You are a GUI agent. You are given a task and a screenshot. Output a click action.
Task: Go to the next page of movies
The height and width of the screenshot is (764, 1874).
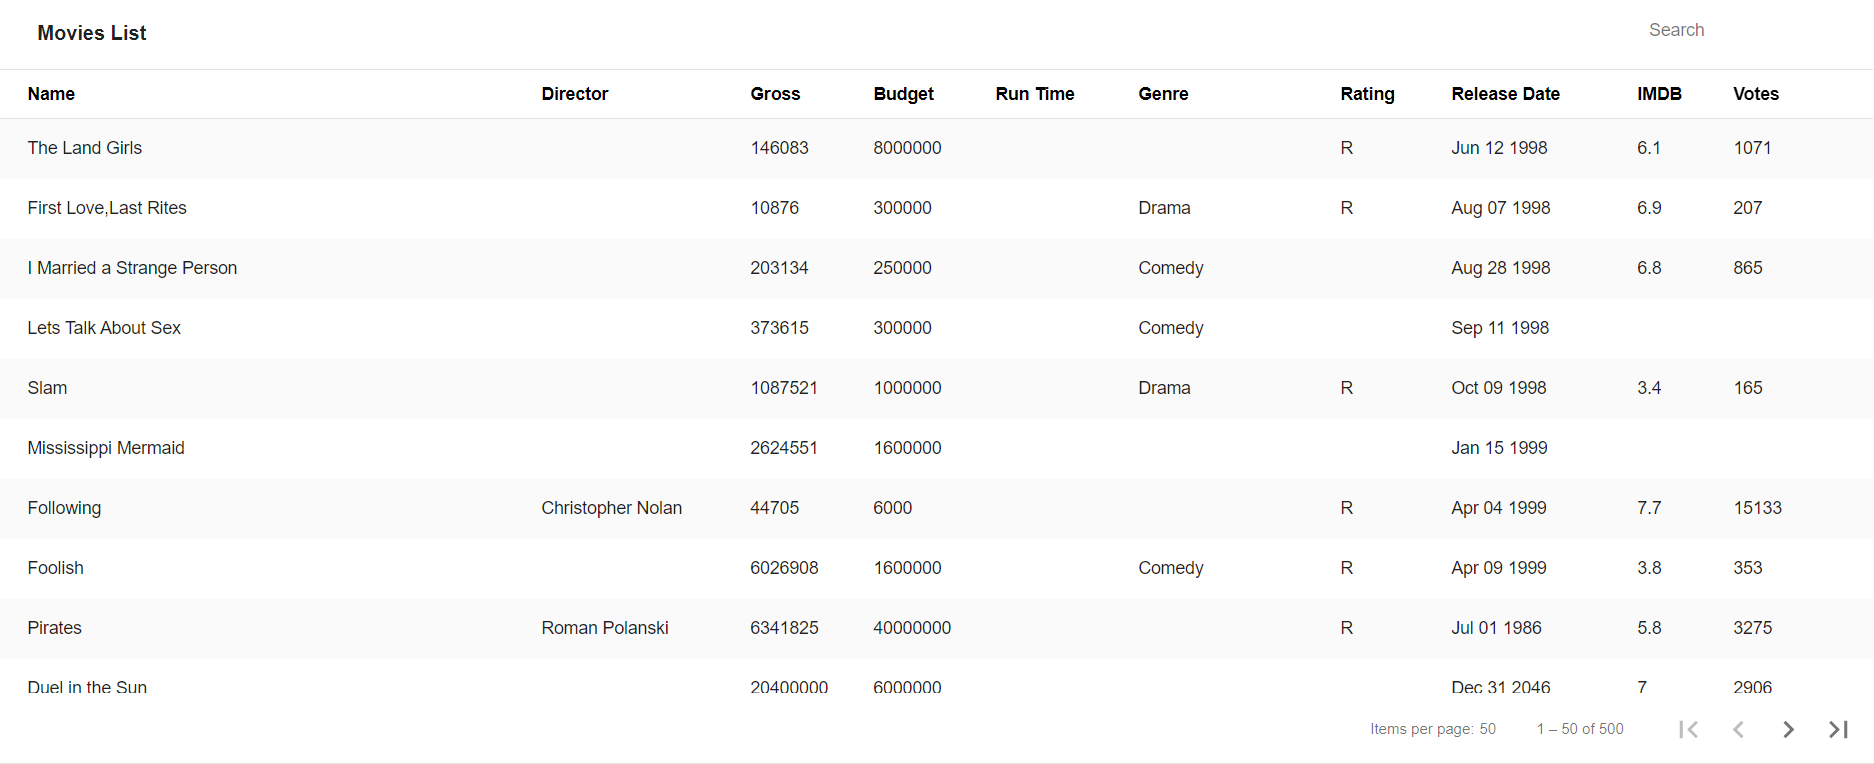1789,729
